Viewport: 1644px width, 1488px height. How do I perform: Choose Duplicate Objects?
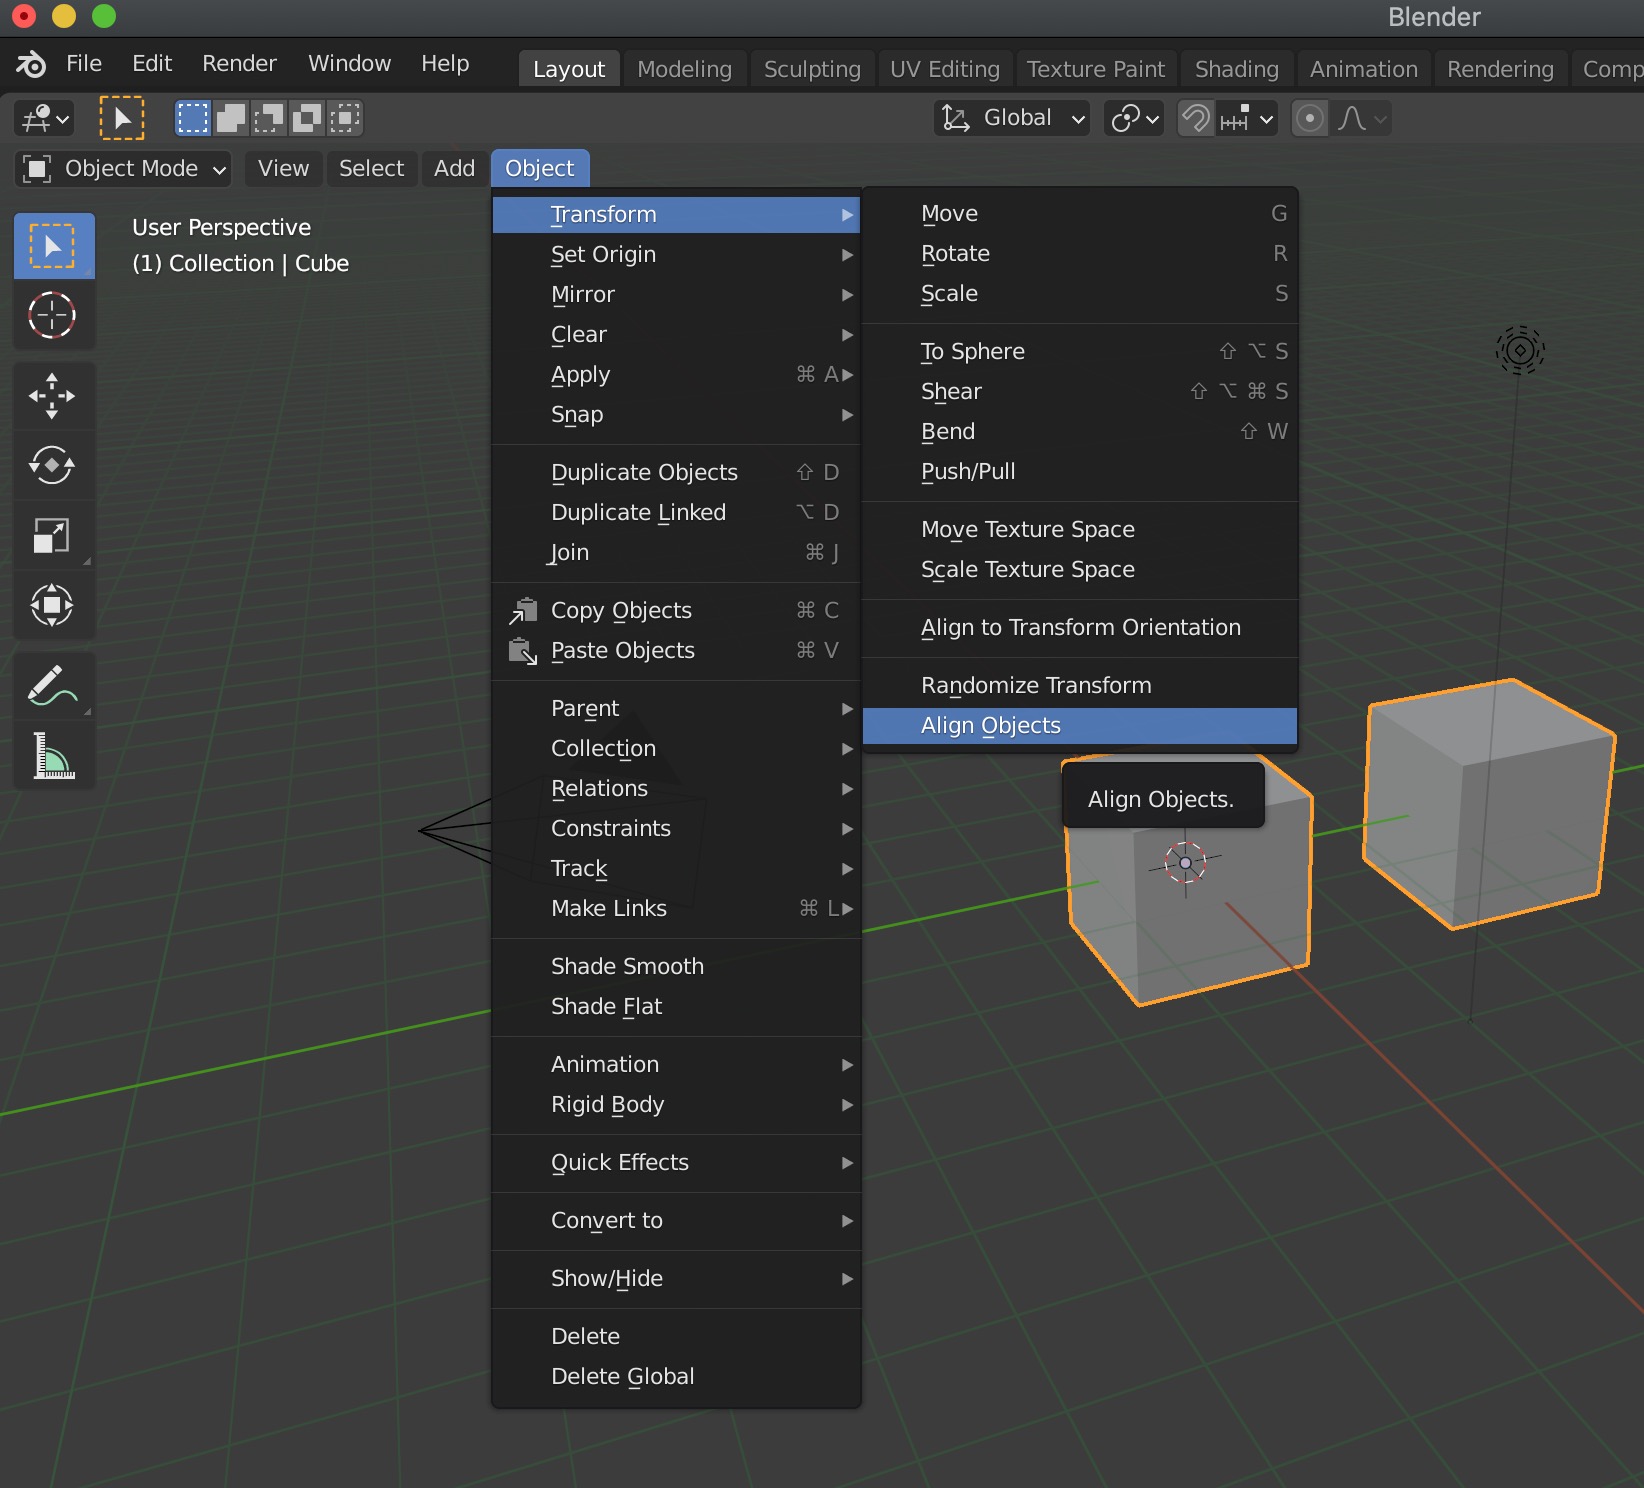tap(677, 472)
